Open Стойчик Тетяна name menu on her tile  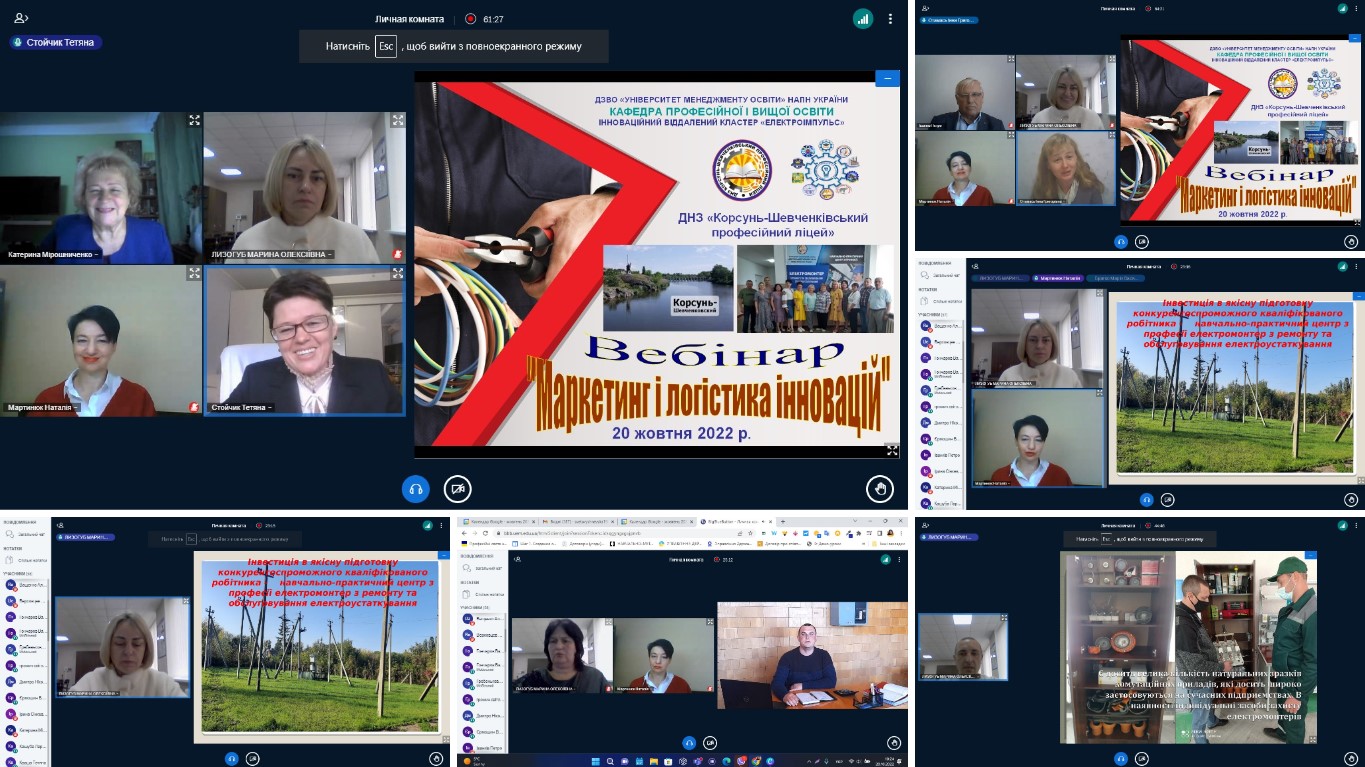pyautogui.click(x=242, y=407)
